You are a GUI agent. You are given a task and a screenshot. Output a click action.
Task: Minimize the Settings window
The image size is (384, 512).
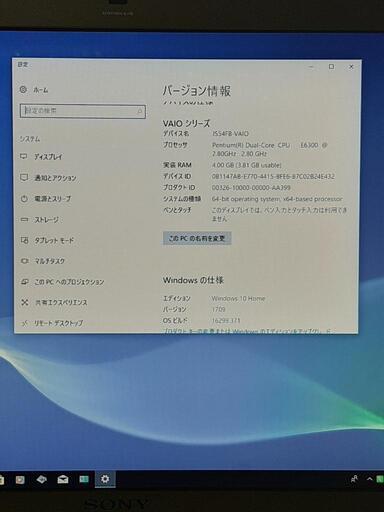point(311,67)
